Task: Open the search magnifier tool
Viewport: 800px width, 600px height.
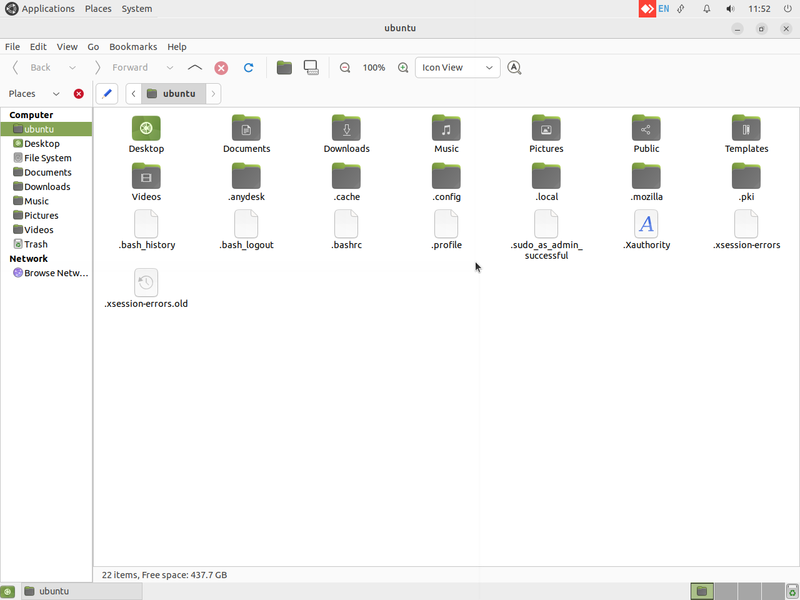Action: [x=514, y=68]
